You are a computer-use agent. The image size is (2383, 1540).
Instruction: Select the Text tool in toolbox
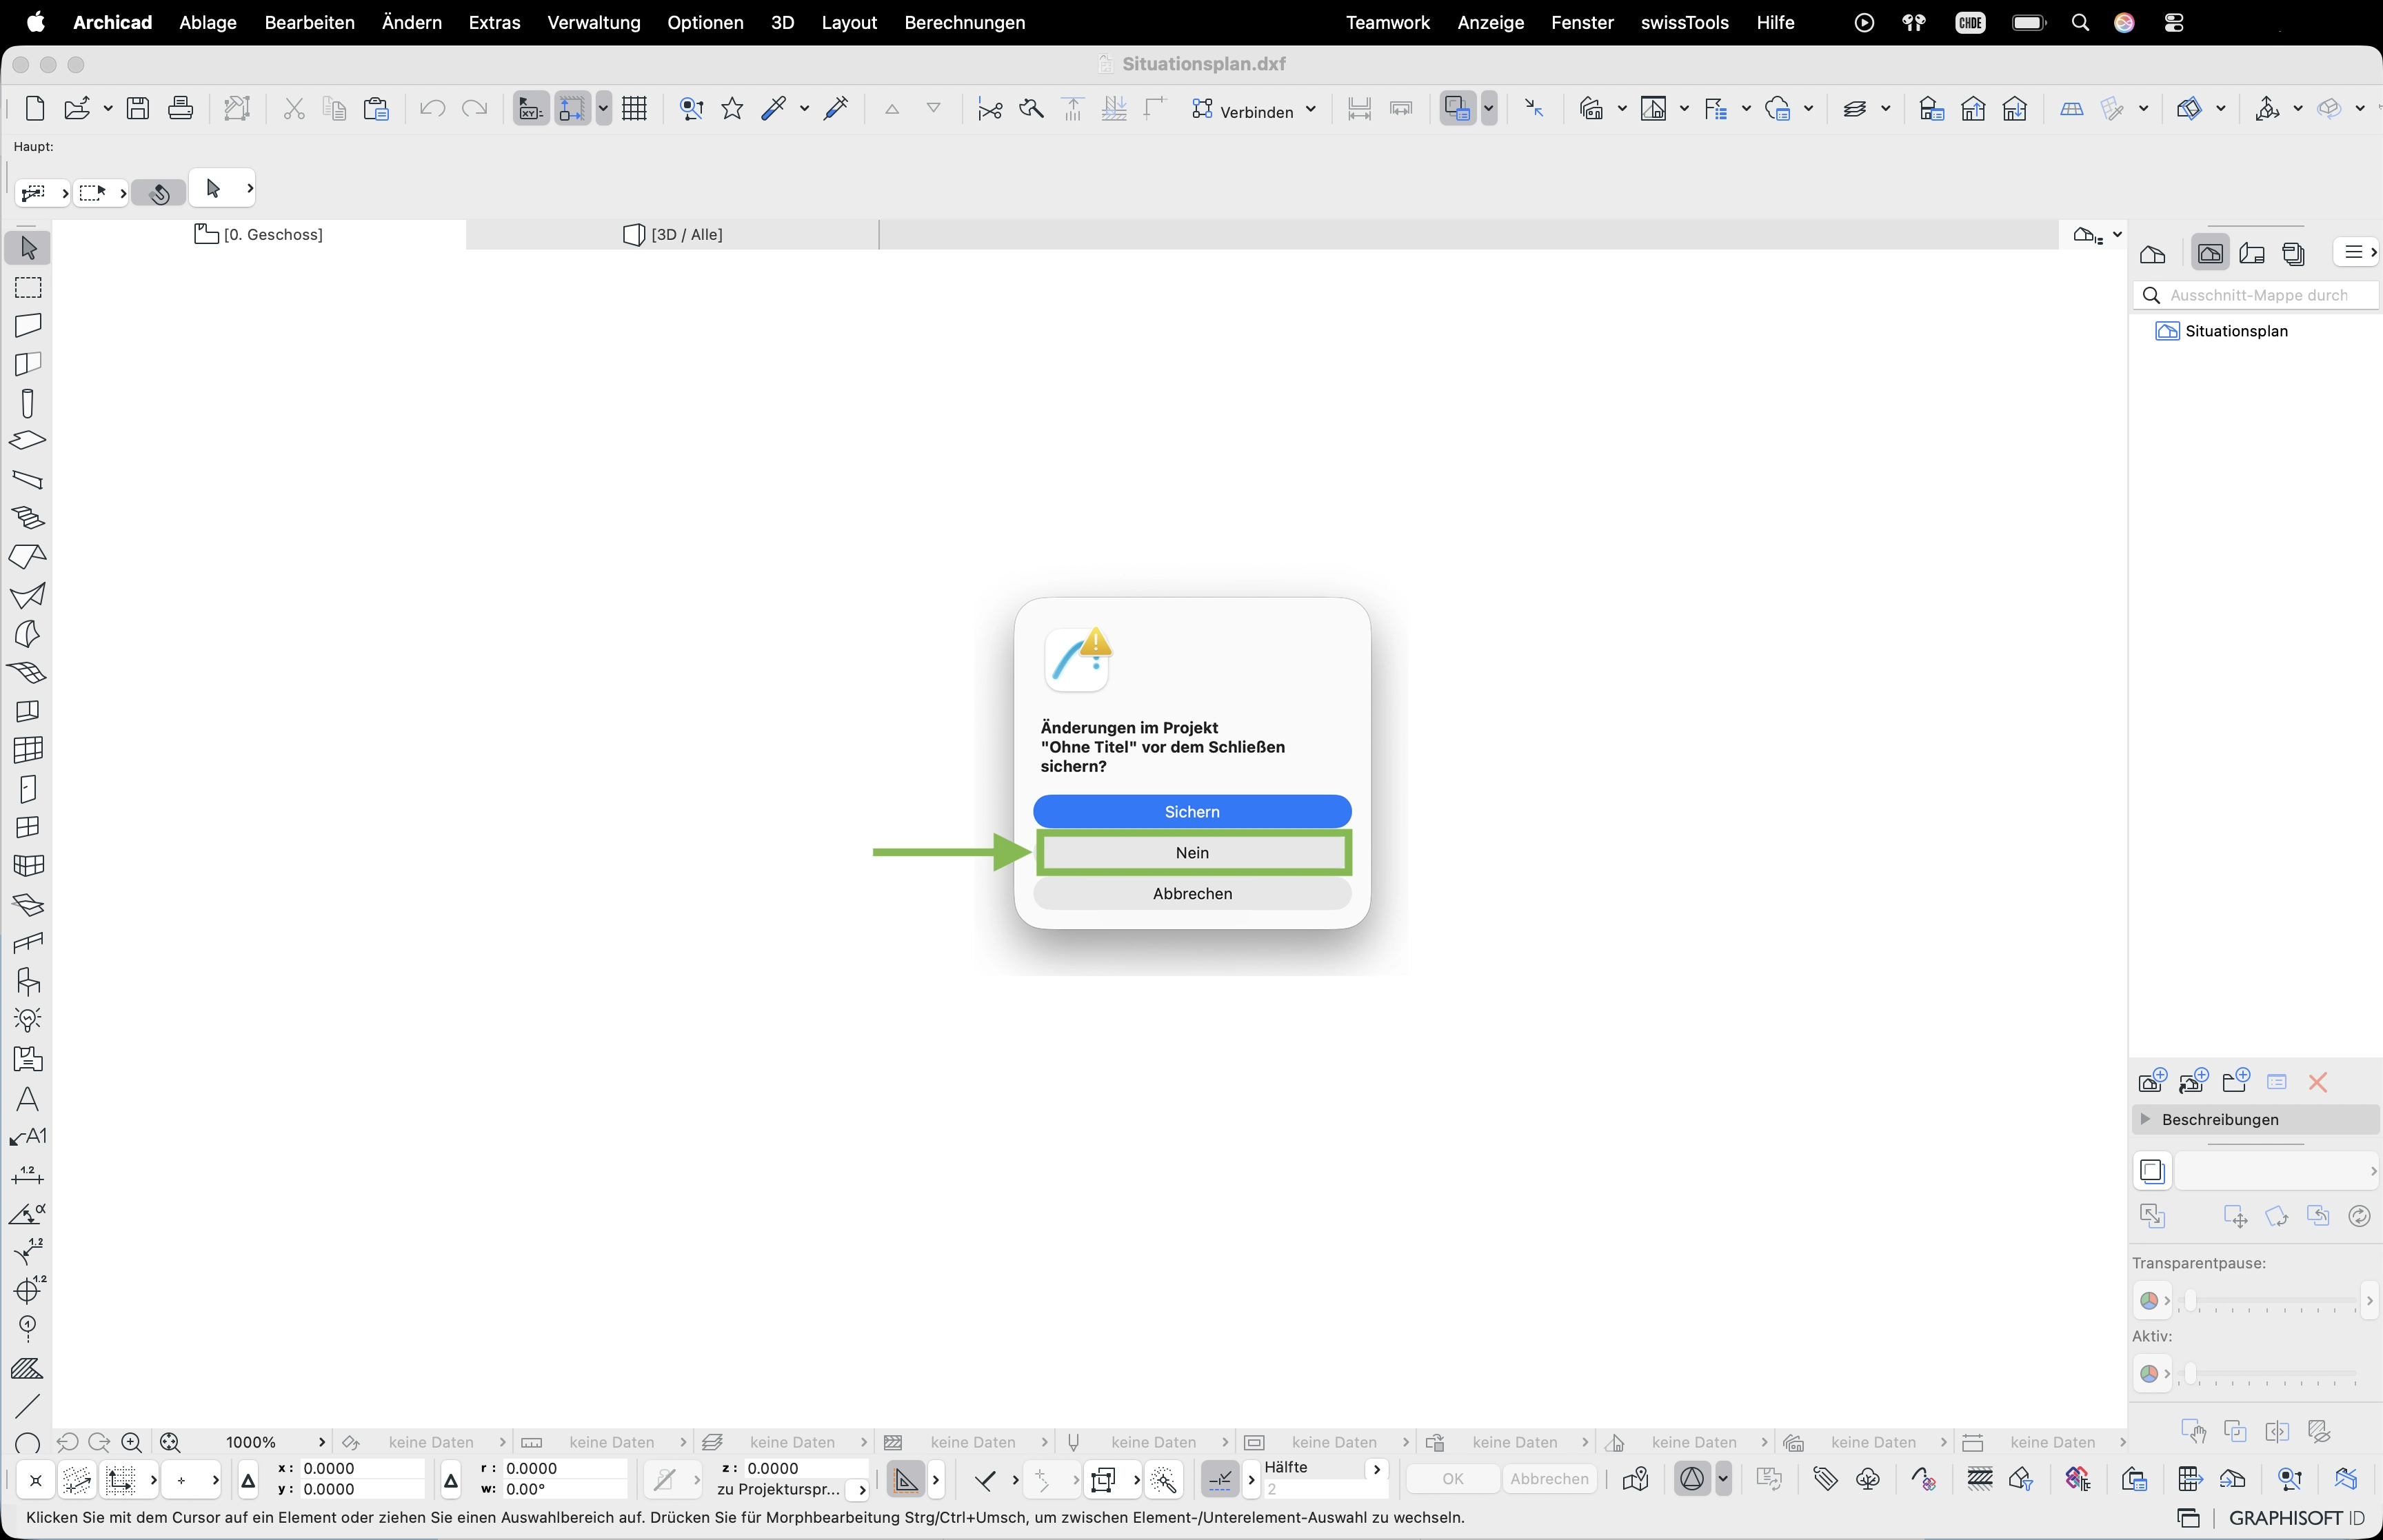tap(28, 1099)
